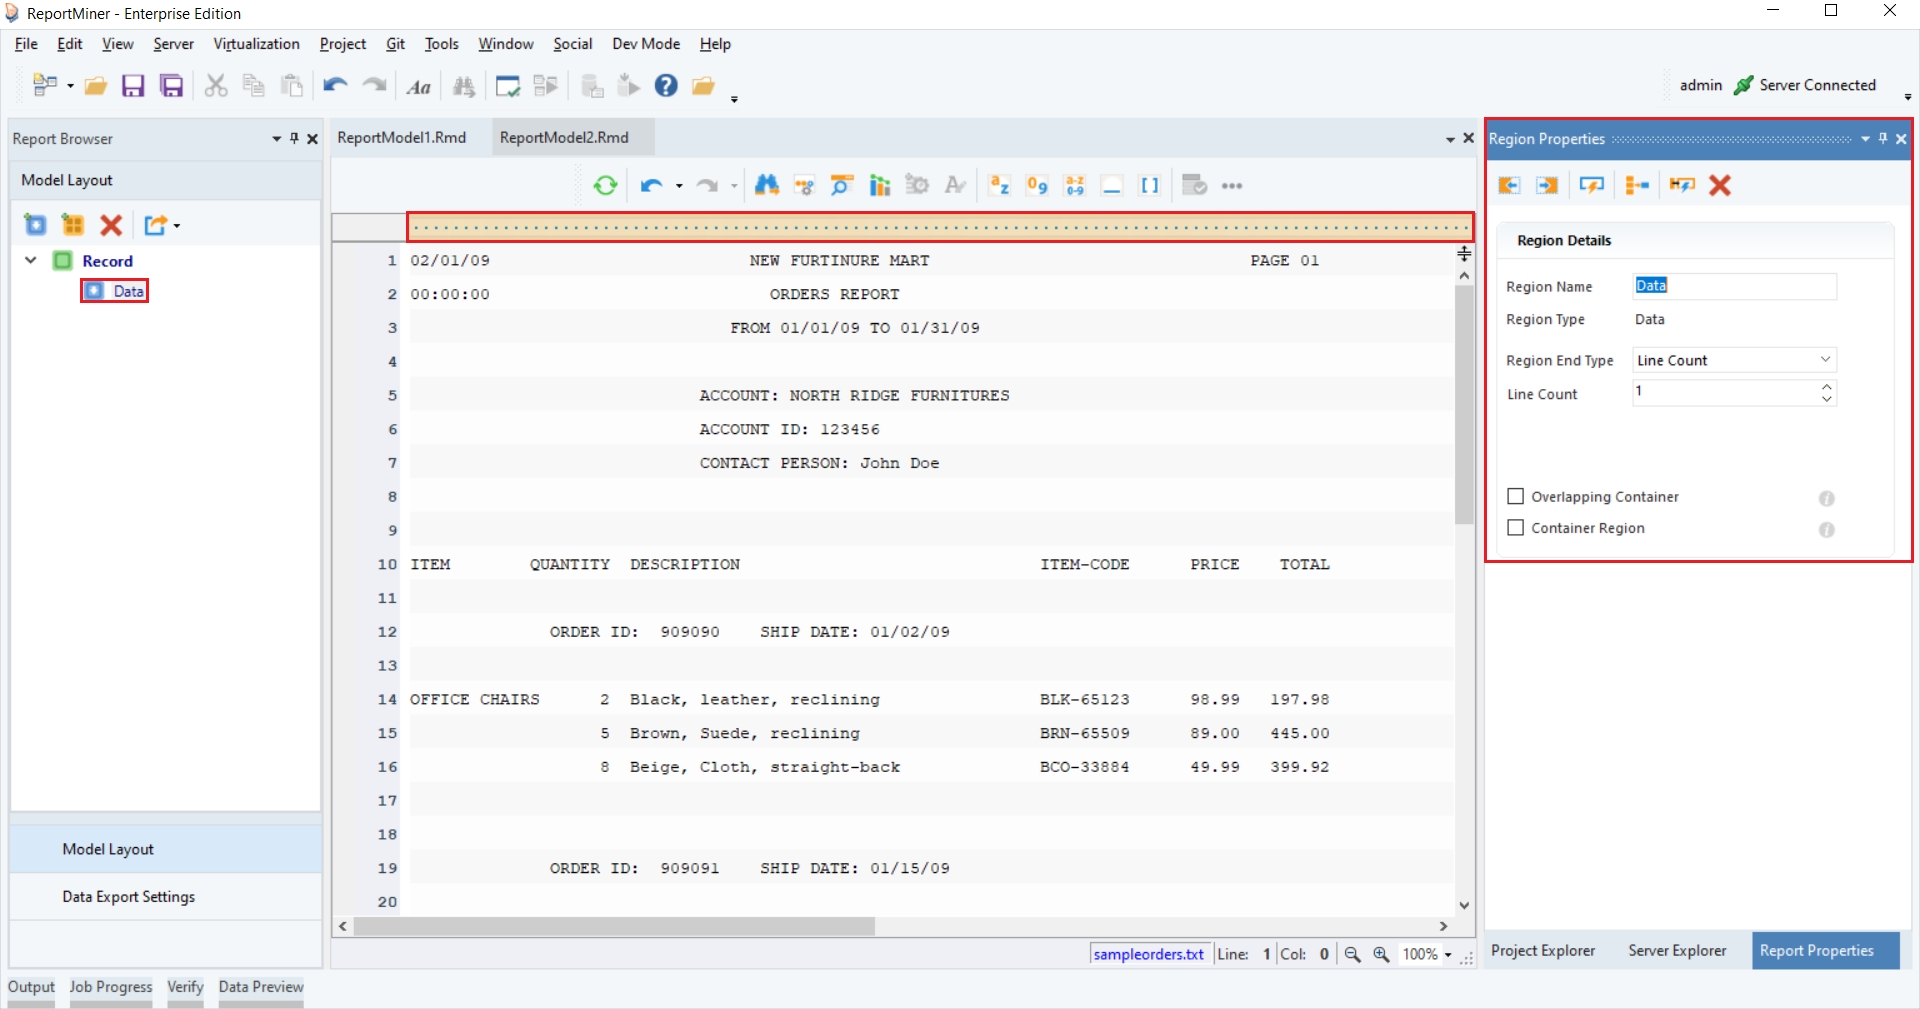The height and width of the screenshot is (1009, 1920).
Task: Pin the Report Browser panel
Action: [x=294, y=139]
